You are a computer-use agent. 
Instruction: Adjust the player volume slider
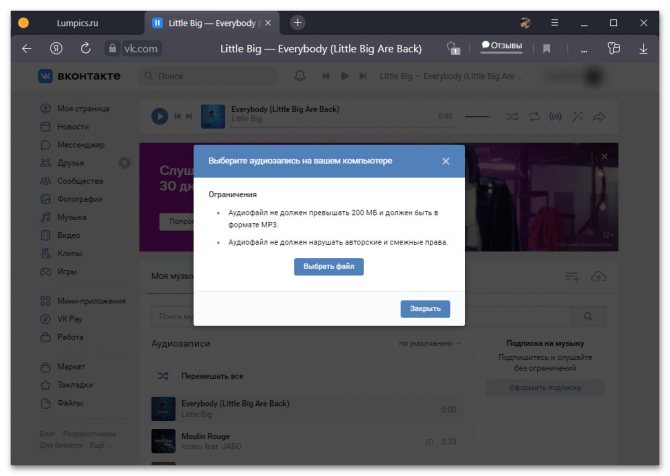477,116
